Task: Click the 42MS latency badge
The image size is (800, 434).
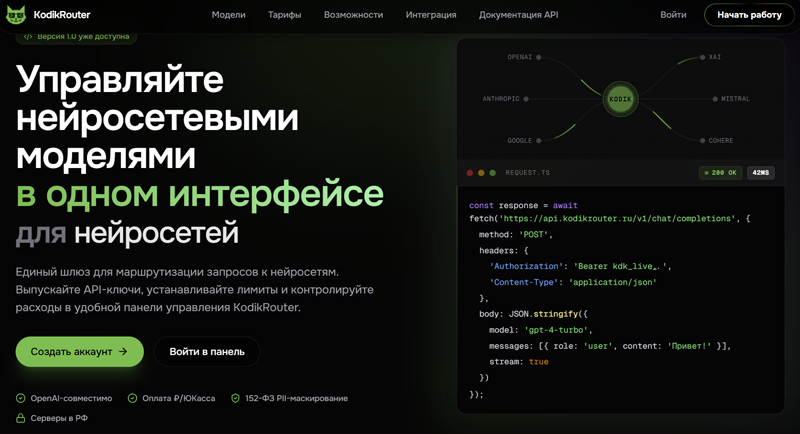Action: (761, 173)
